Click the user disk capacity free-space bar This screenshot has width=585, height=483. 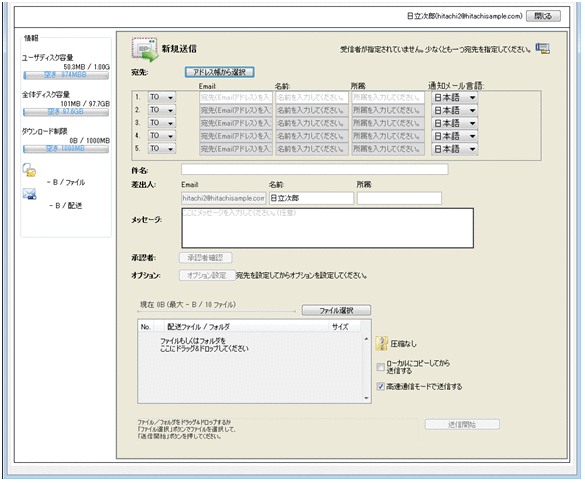[66, 75]
